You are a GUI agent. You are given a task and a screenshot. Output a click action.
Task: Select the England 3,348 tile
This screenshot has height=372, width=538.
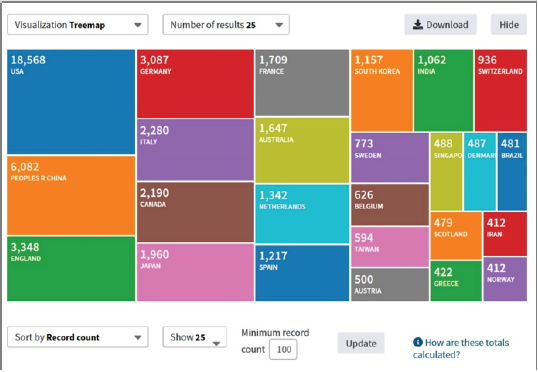point(71,269)
